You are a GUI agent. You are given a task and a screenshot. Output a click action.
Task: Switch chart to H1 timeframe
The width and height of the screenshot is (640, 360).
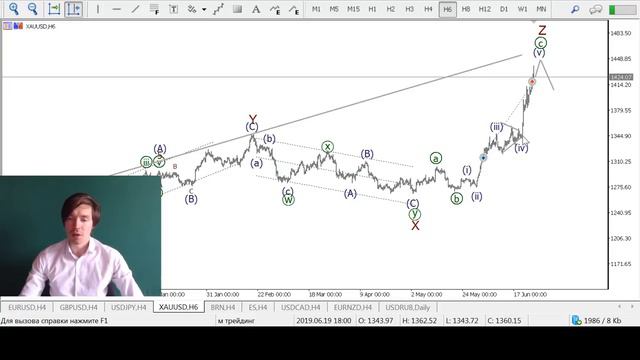[x=372, y=9]
